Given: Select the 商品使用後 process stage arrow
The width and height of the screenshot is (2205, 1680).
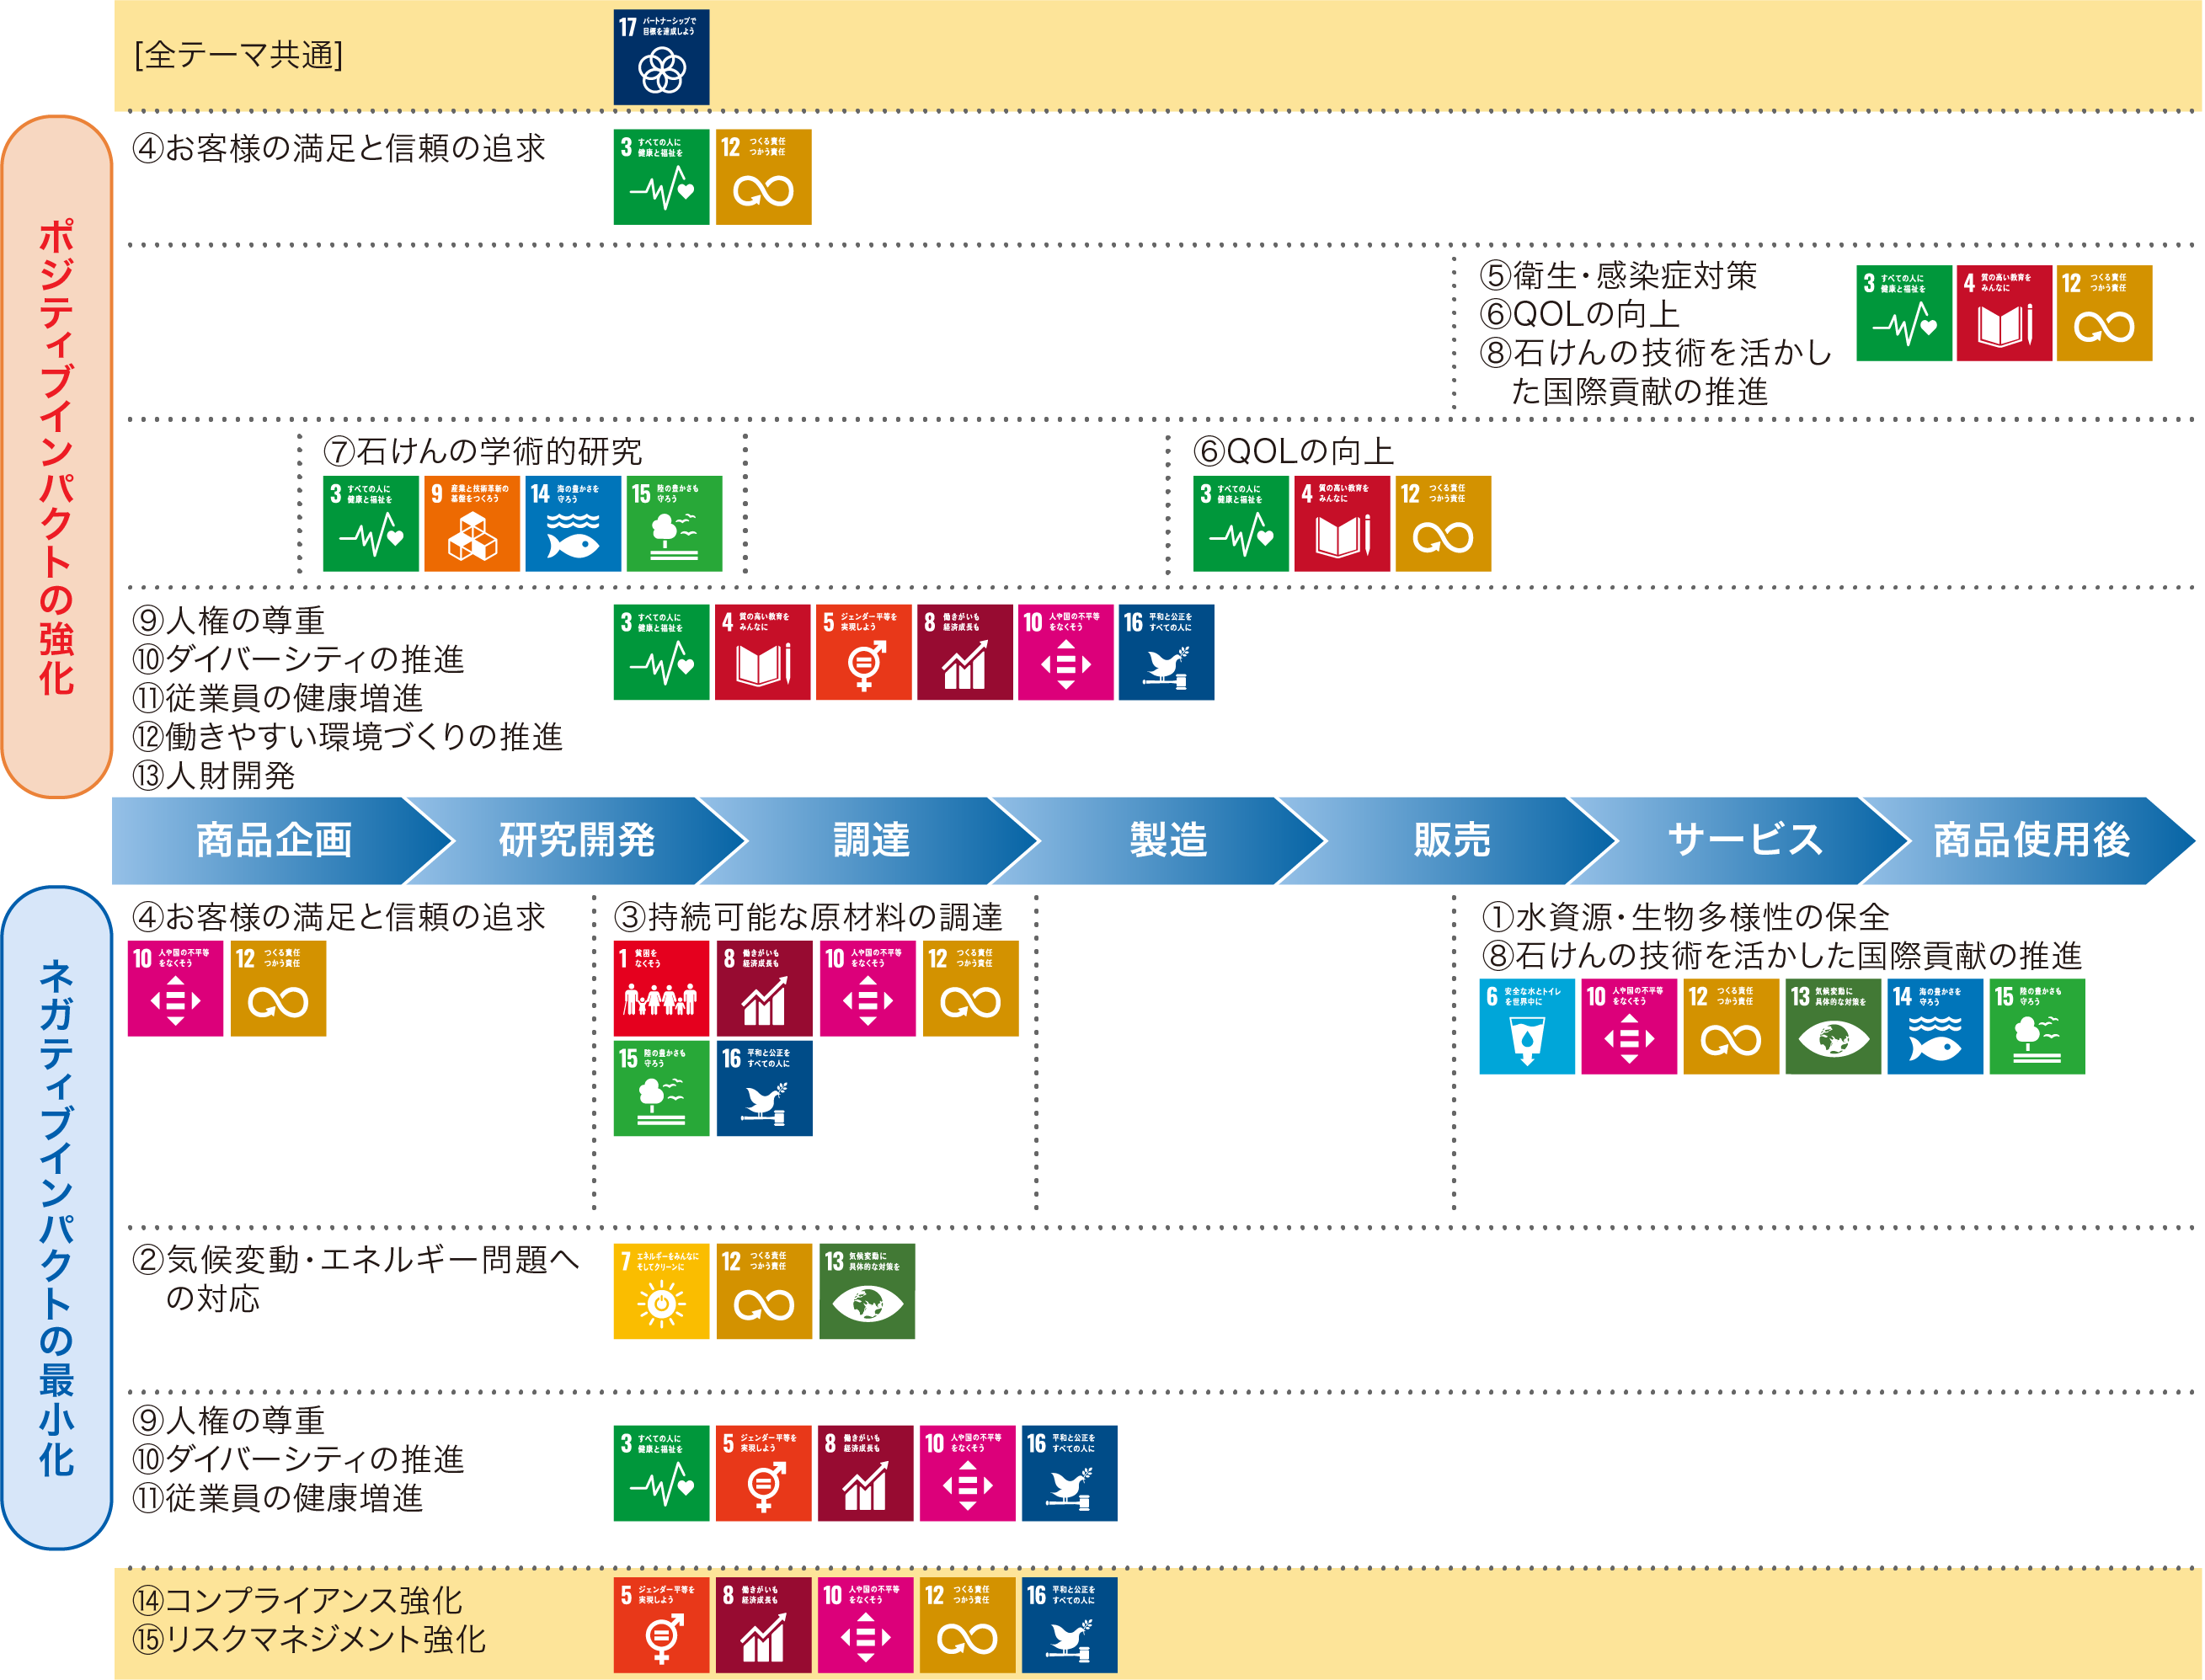Looking at the screenshot, I should [x=2031, y=841].
